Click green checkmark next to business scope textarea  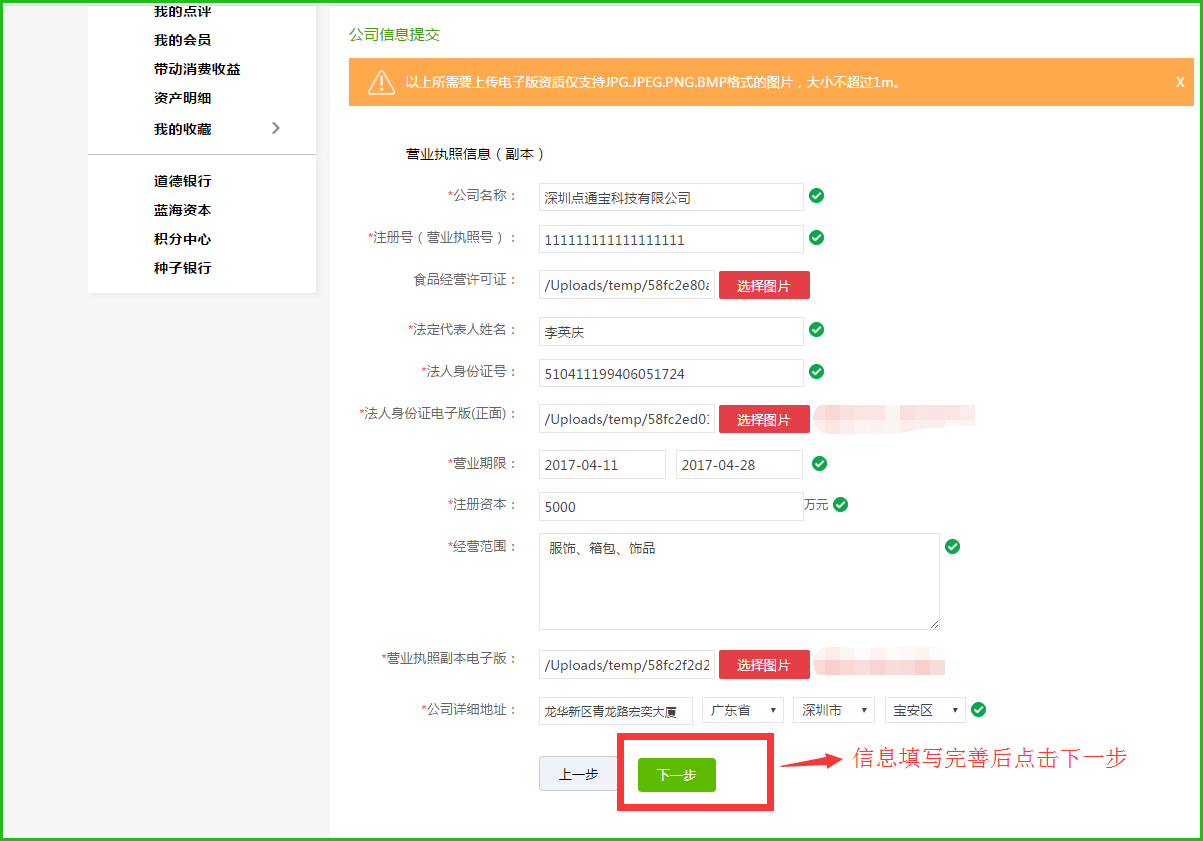point(952,546)
